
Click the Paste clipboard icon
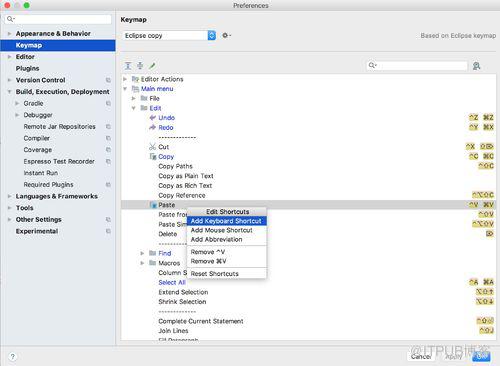(x=153, y=205)
